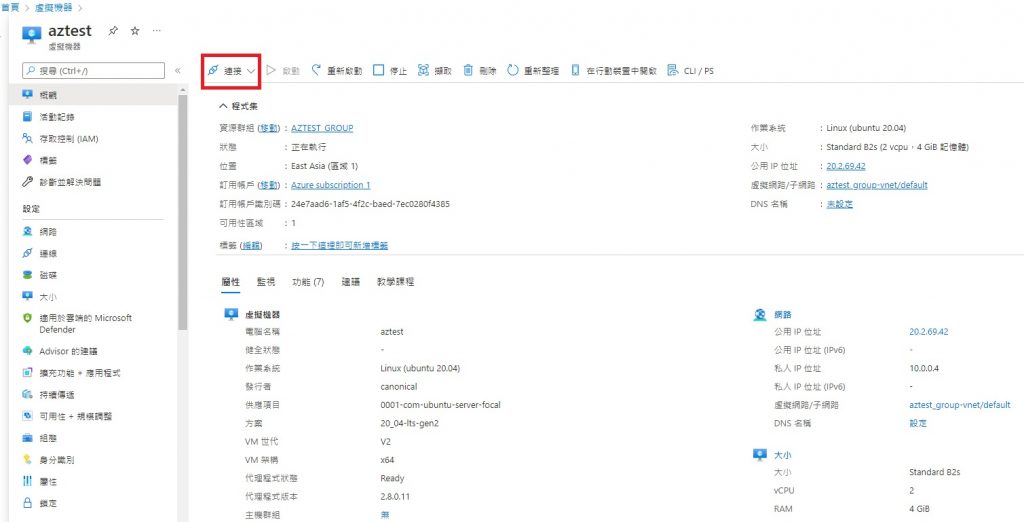Viewport: 1024px width, 522px height.
Task: Select the 屬性 tab above properties
Action: pos(231,282)
